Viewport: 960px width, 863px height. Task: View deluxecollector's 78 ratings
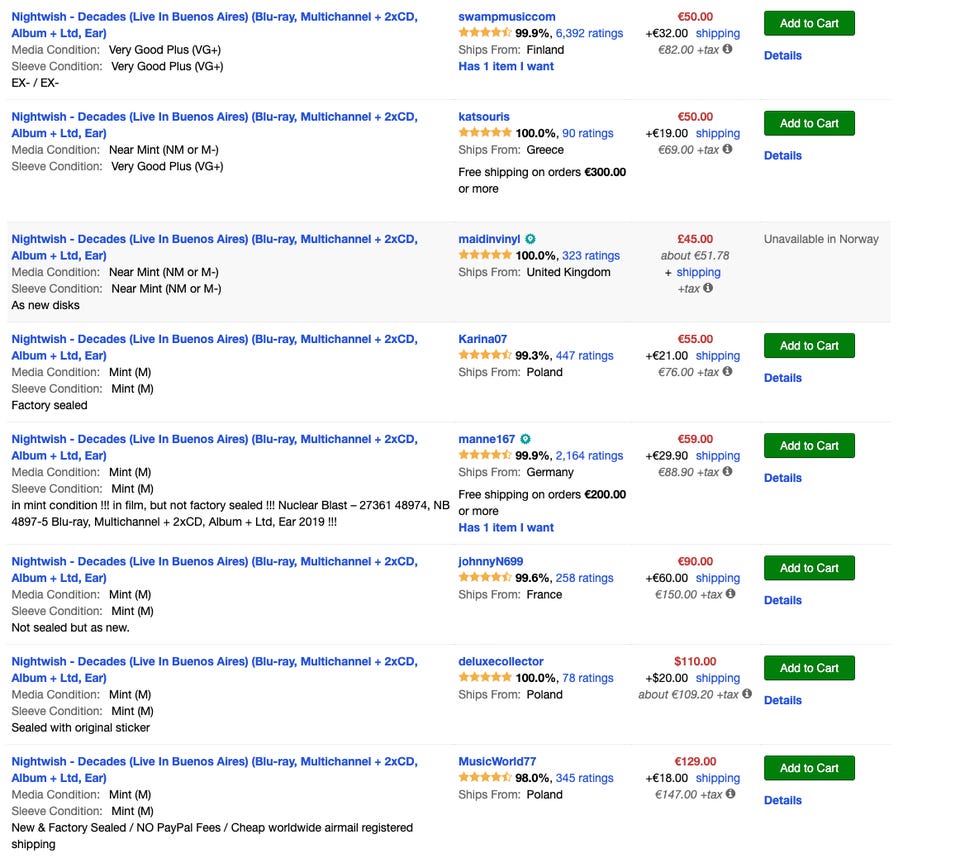tap(588, 678)
